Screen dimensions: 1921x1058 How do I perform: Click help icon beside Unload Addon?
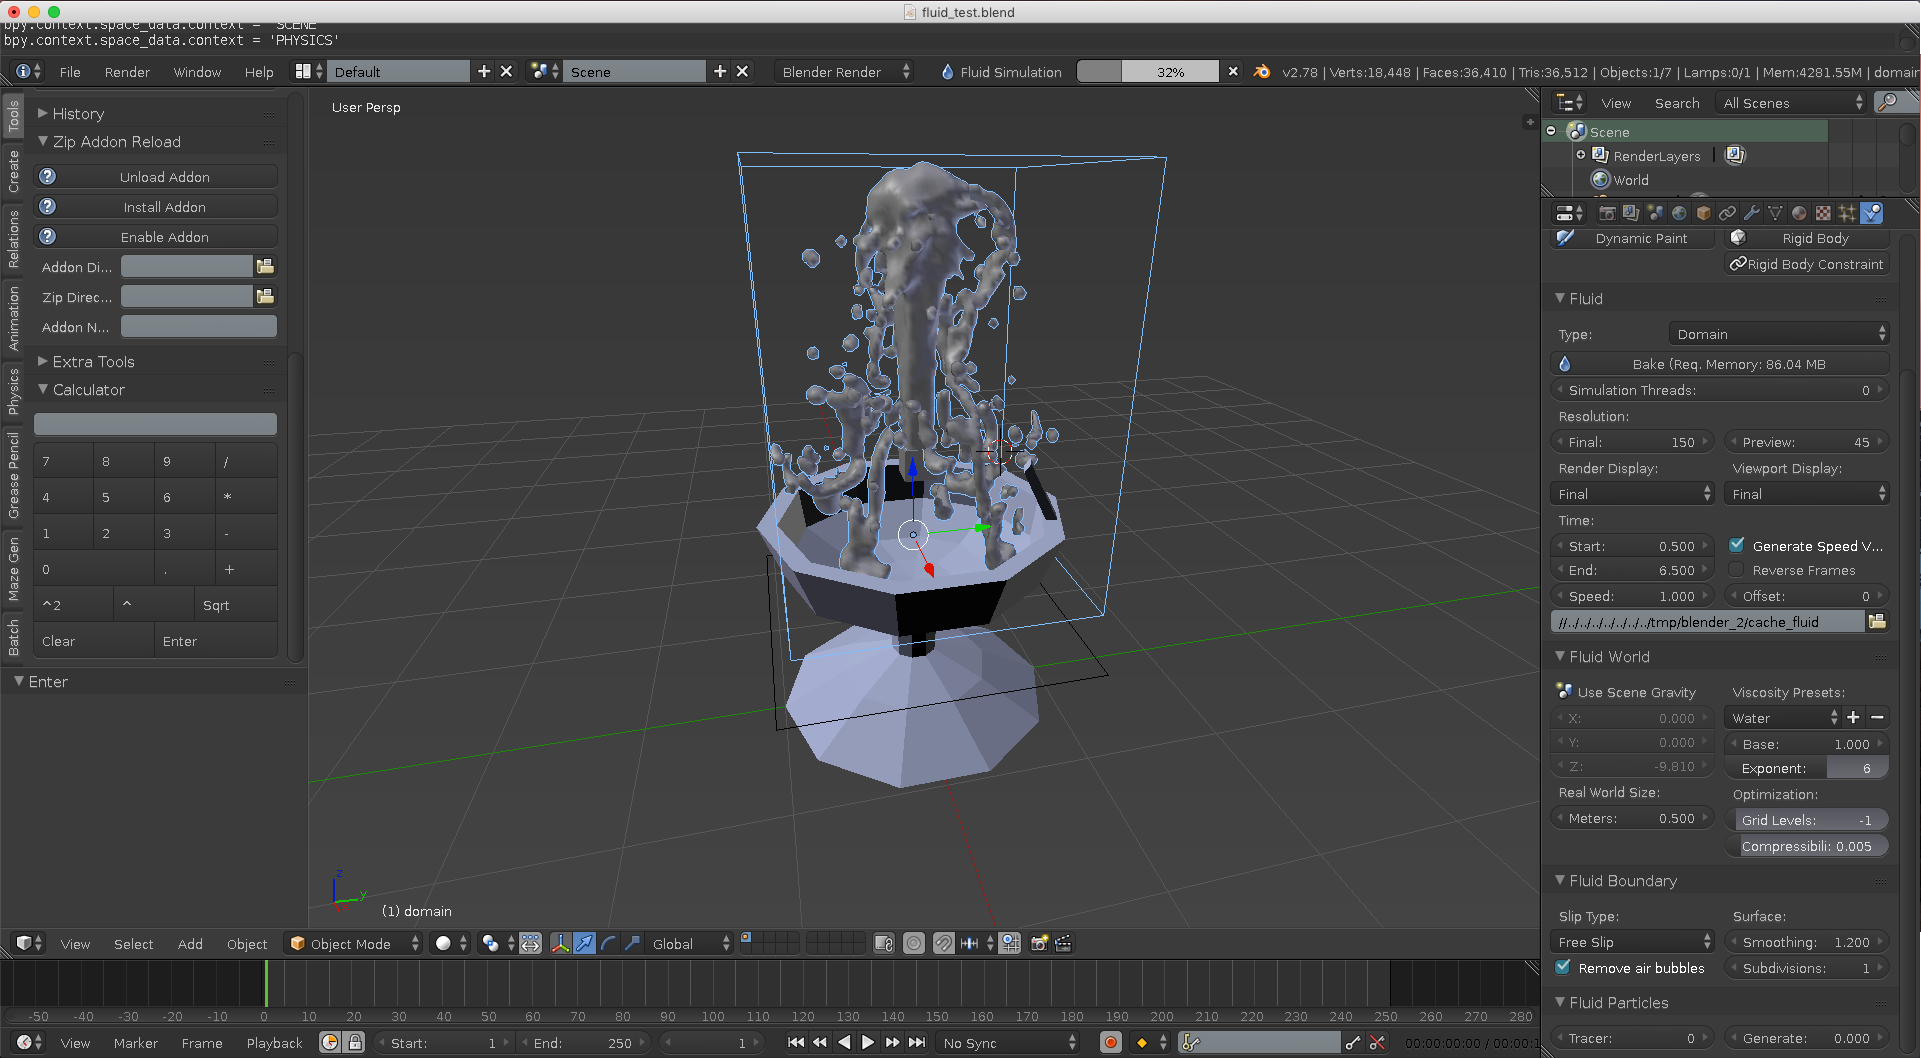point(47,177)
